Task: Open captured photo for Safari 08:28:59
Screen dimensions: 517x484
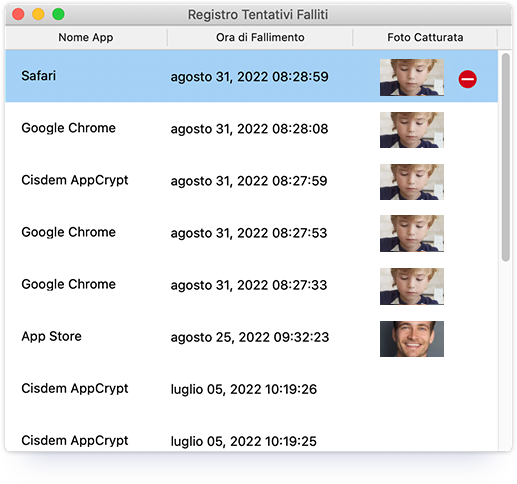Action: pyautogui.click(x=412, y=77)
